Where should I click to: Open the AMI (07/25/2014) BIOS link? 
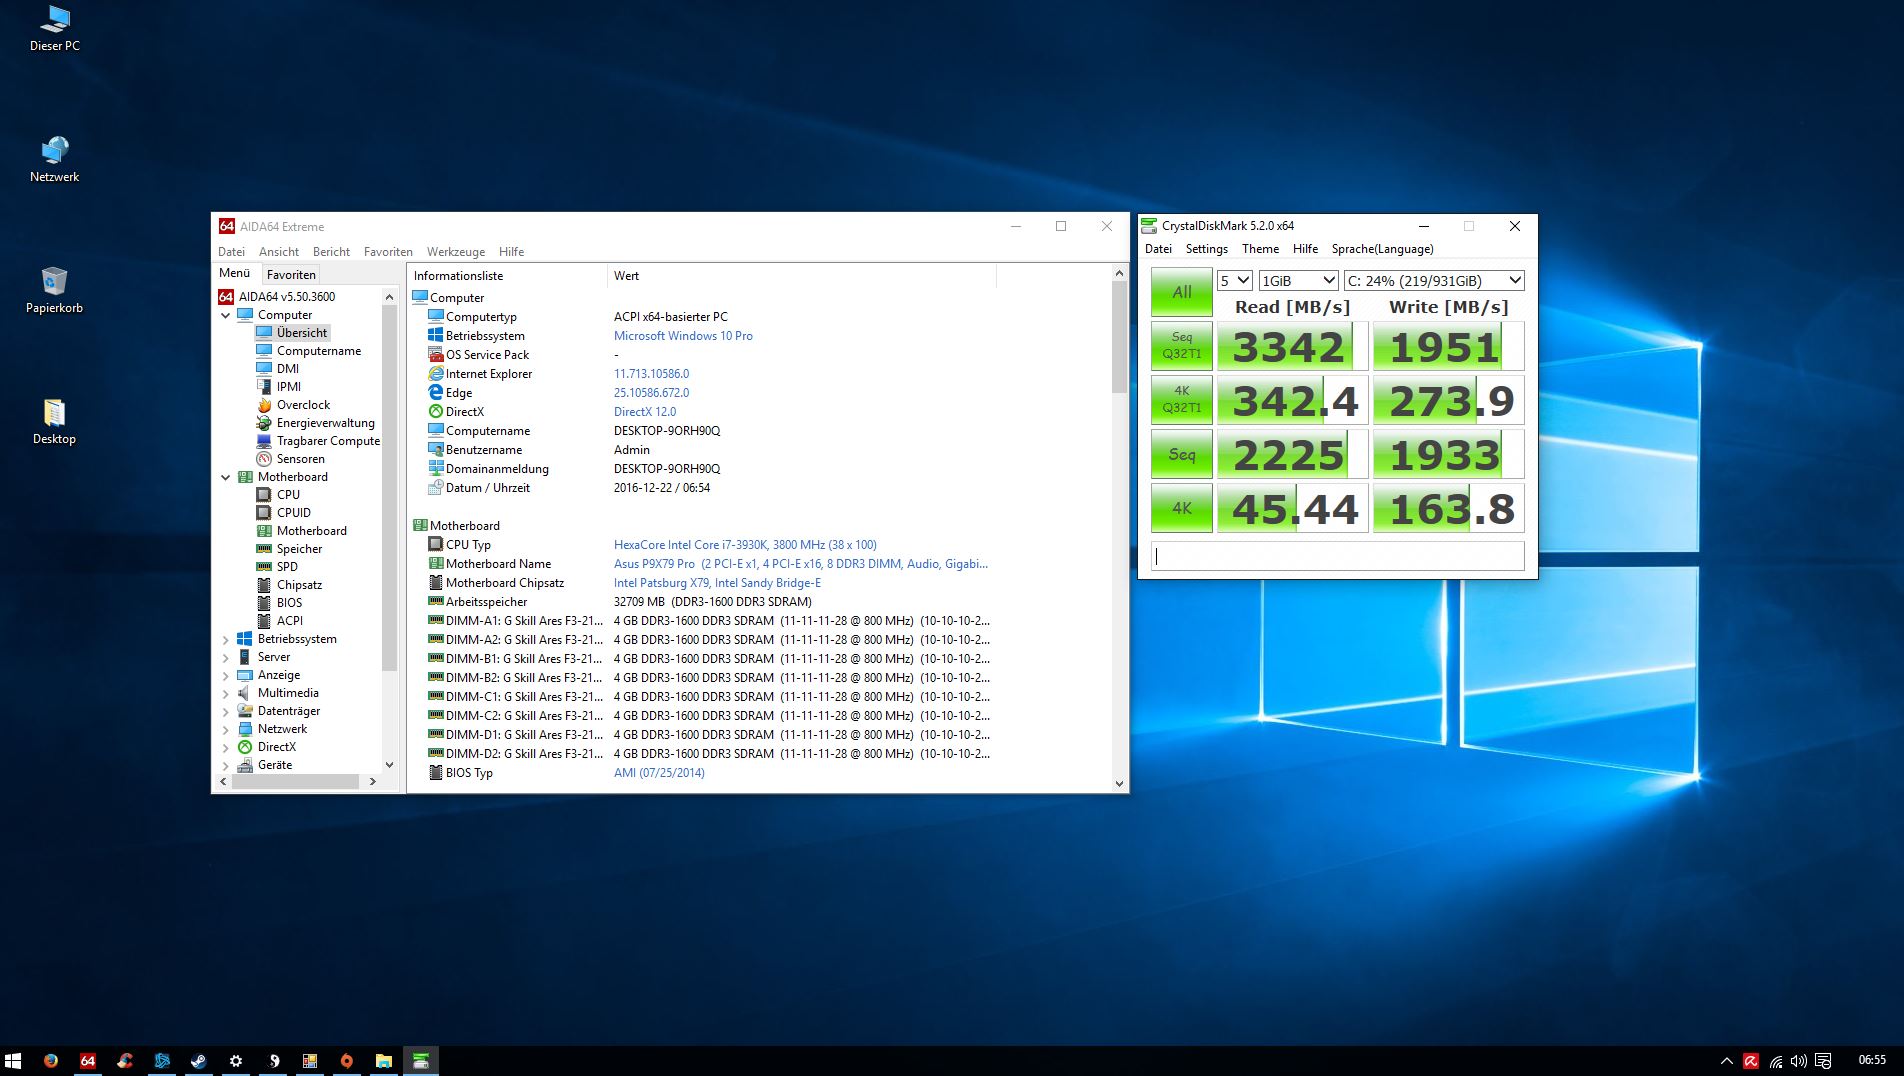click(659, 773)
